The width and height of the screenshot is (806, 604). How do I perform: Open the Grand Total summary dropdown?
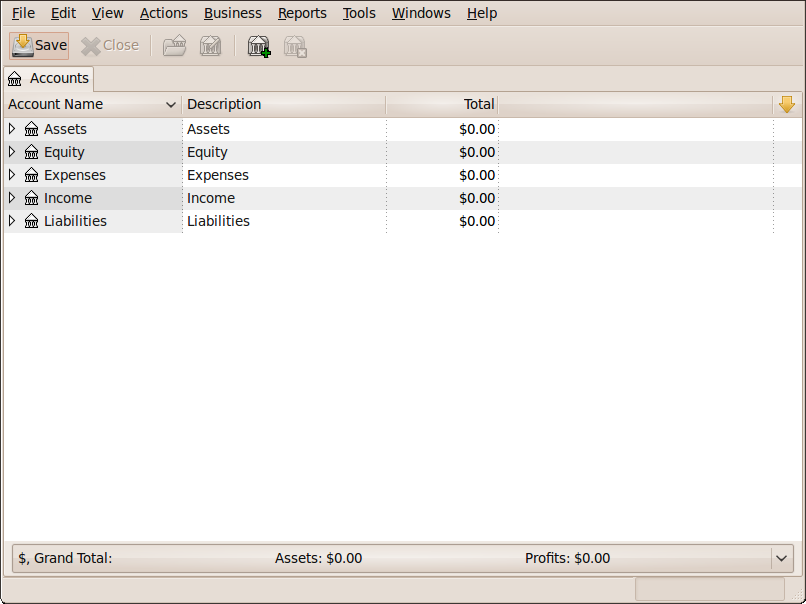783,558
